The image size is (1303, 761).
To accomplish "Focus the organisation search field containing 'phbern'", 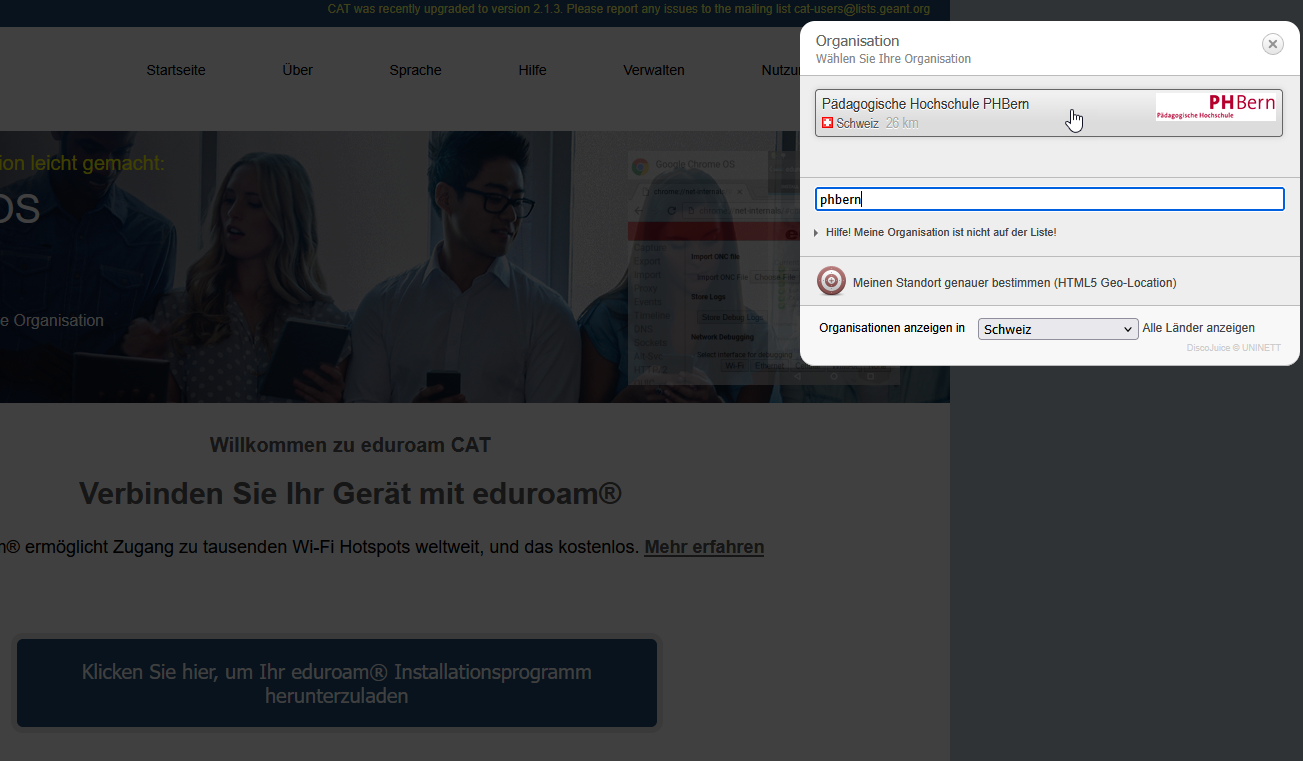I will [x=1049, y=199].
